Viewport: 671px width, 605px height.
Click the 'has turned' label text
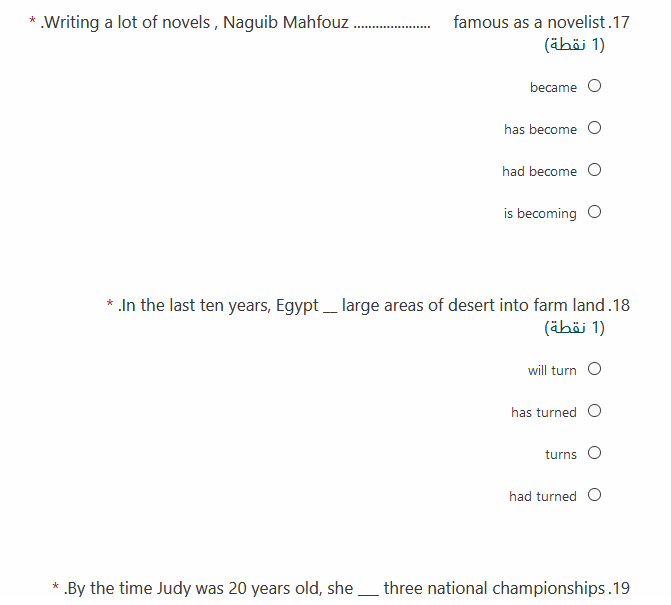coord(544,412)
